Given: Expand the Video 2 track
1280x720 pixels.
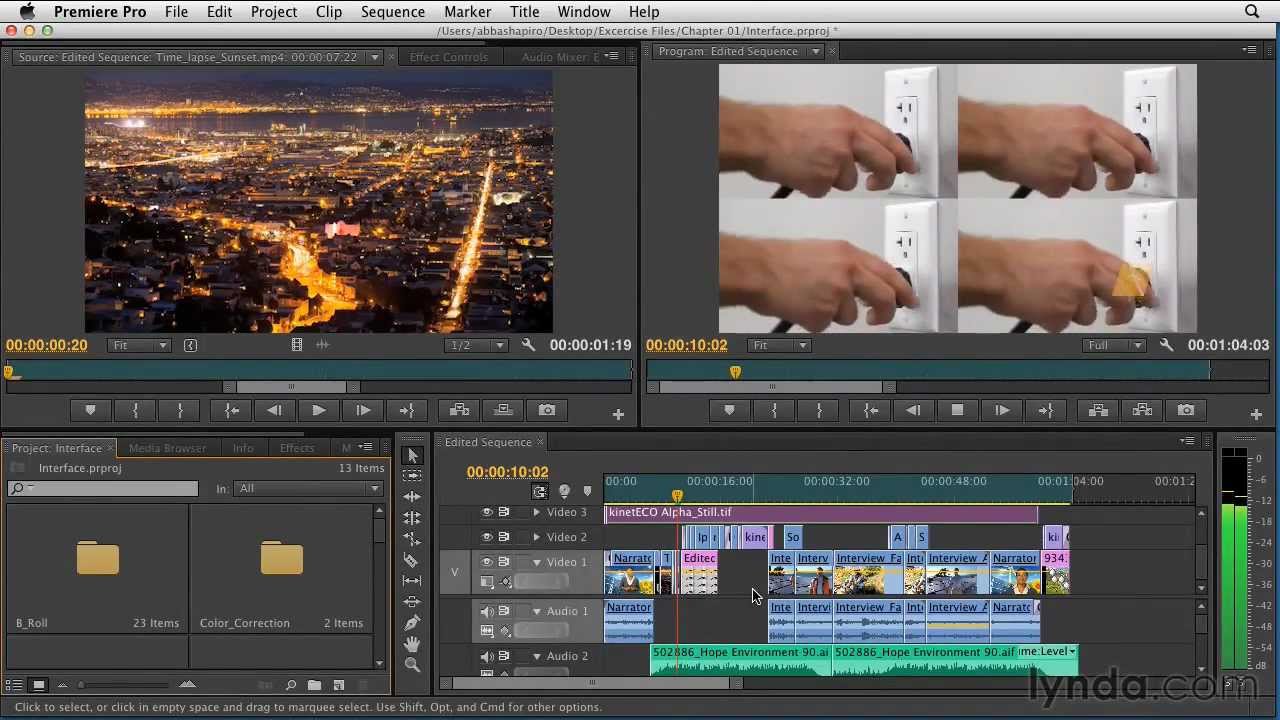Looking at the screenshot, I should [x=536, y=537].
